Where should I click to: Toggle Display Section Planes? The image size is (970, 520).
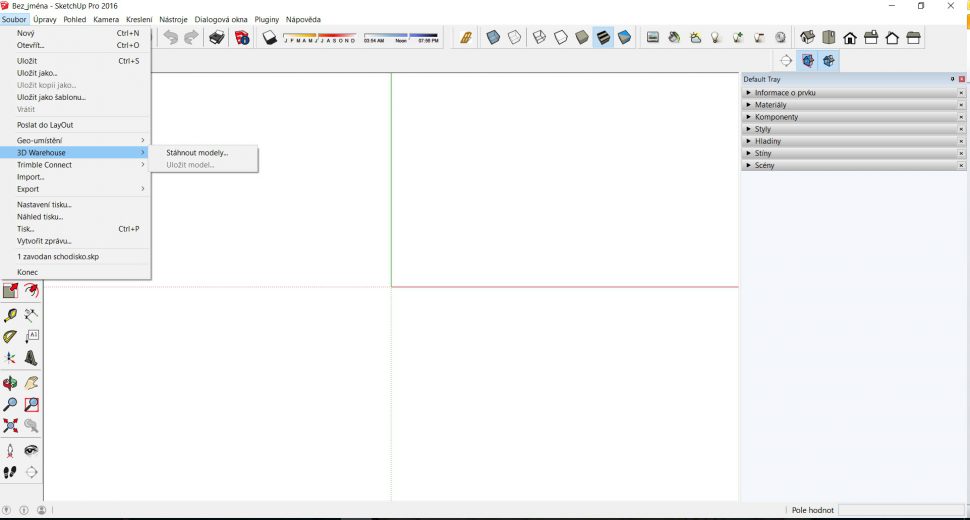[x=808, y=61]
